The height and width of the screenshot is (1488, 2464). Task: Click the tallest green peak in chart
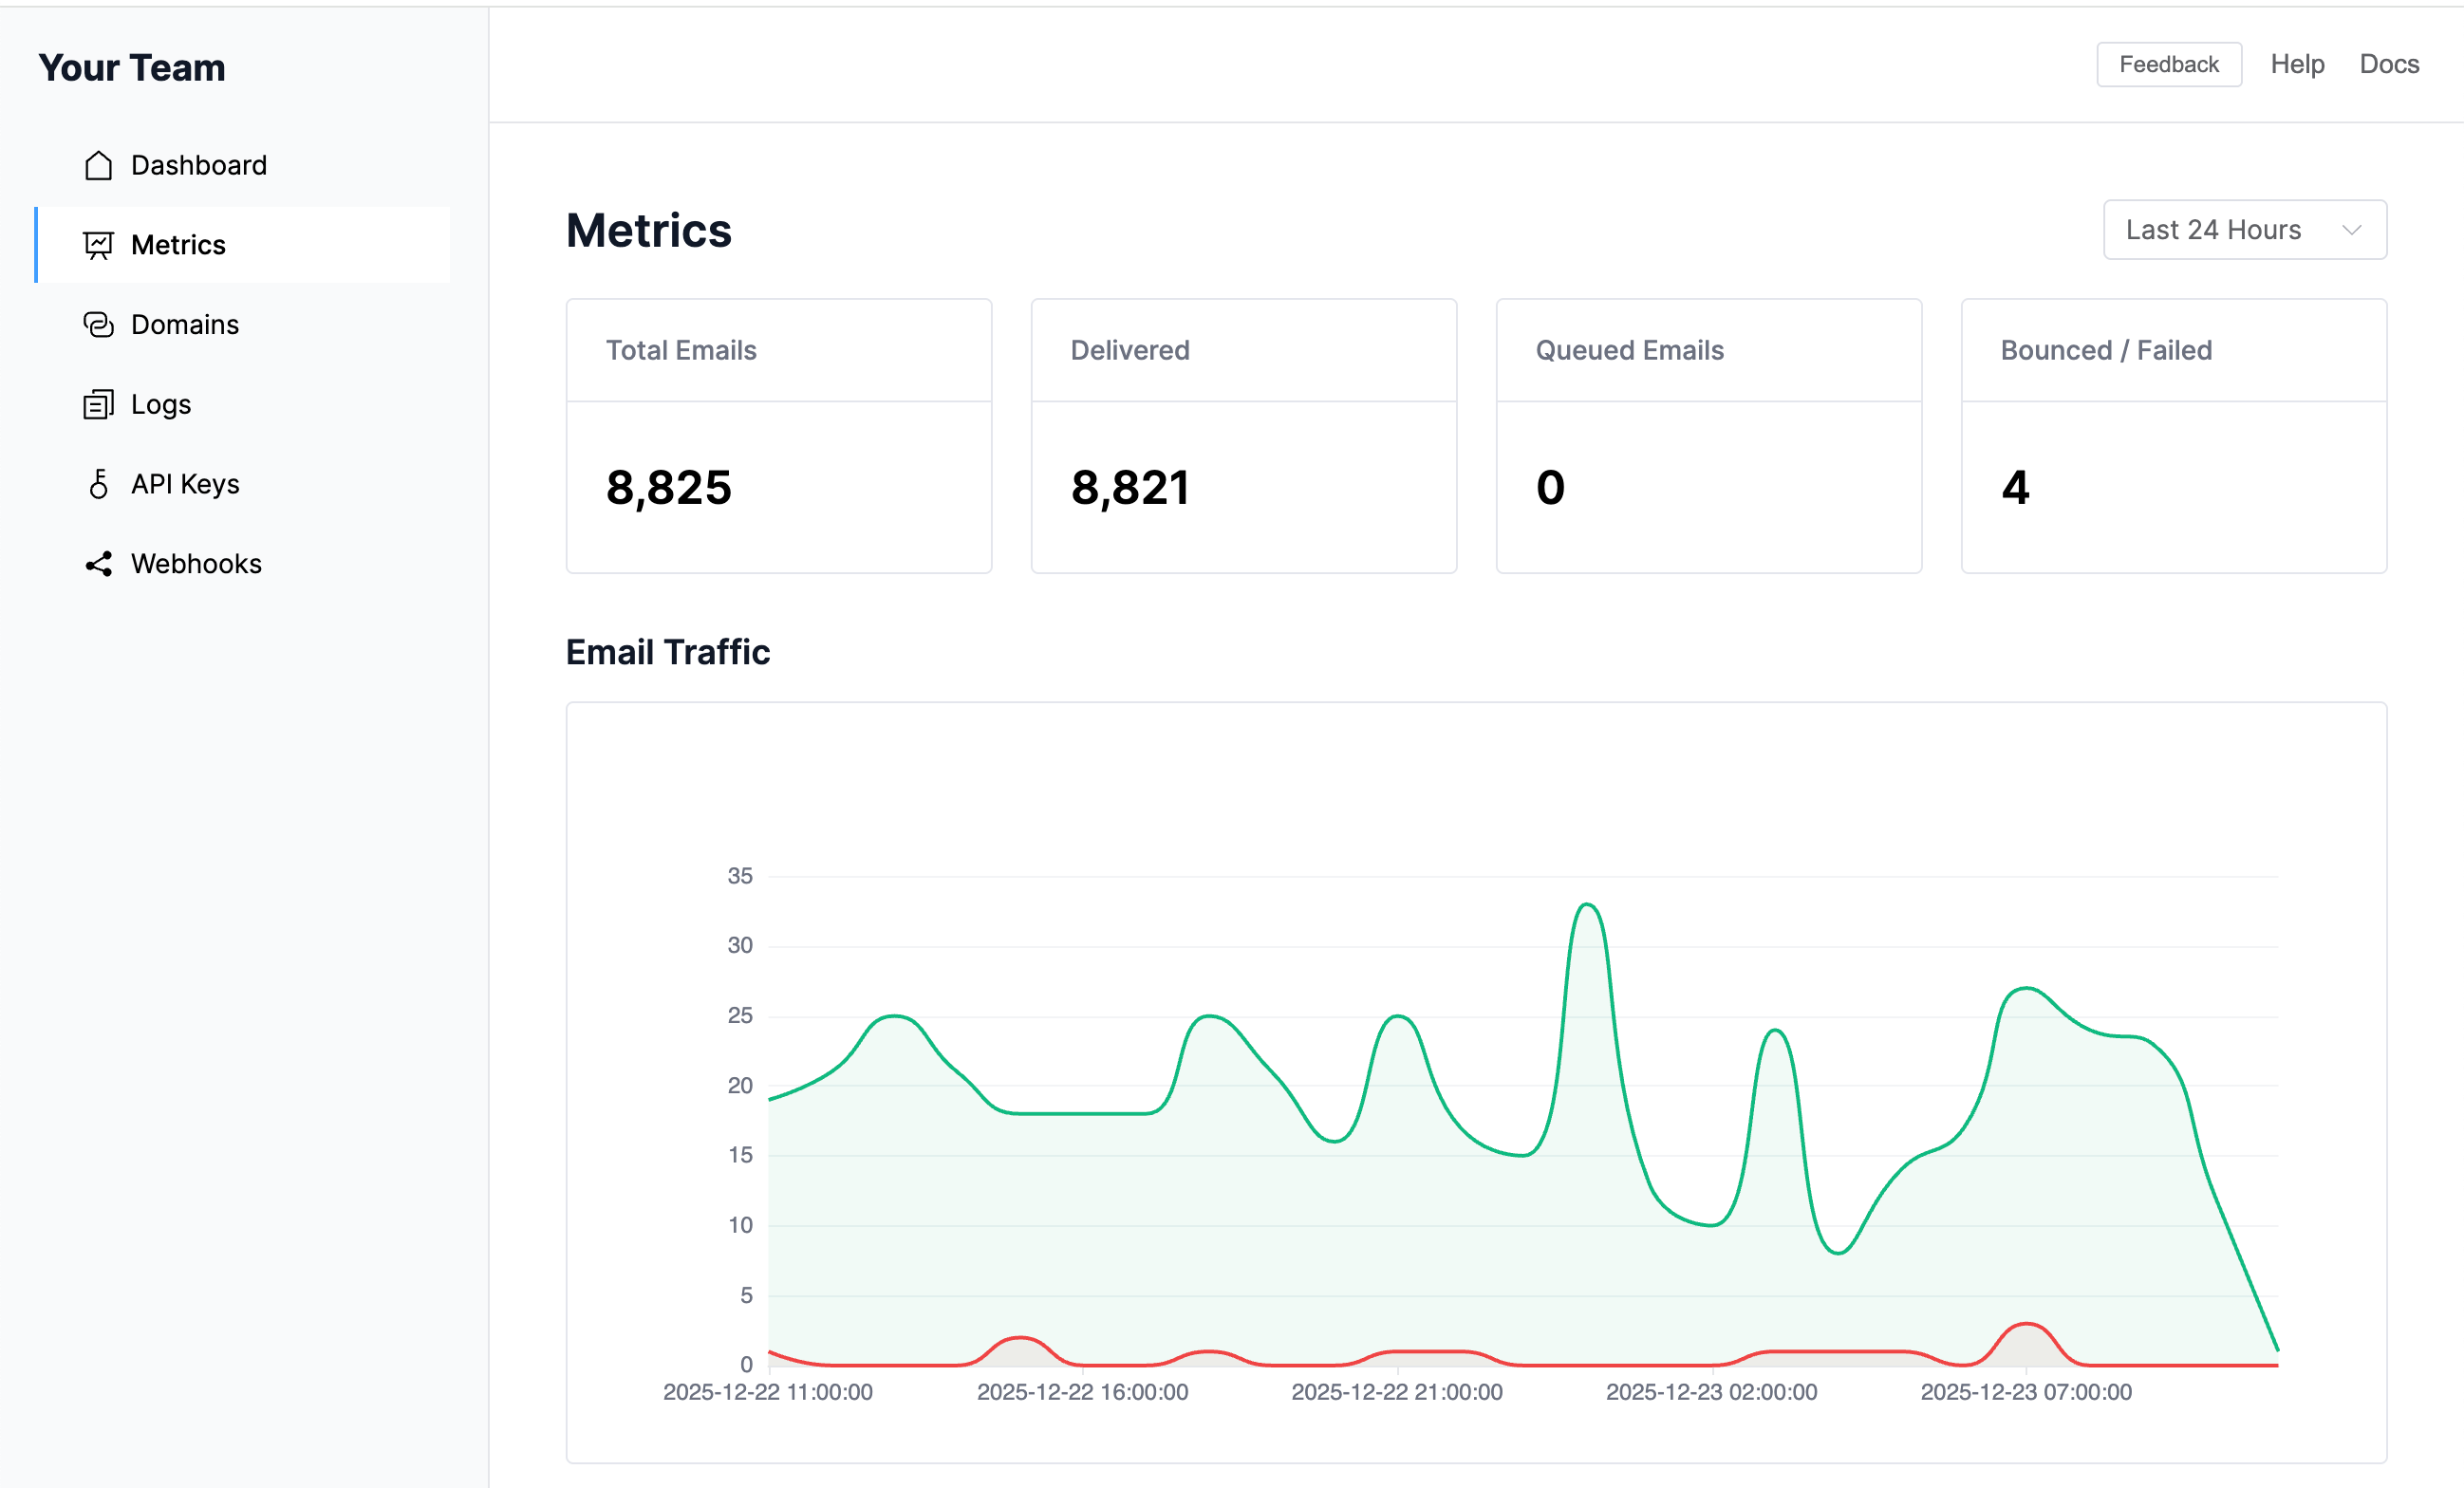(1587, 906)
